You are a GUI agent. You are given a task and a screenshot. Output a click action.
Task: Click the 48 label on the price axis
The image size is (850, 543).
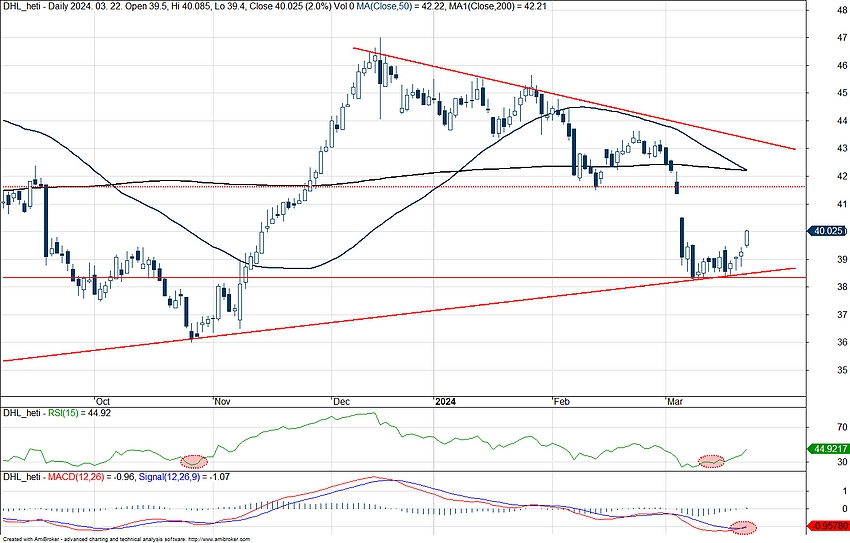826,10
